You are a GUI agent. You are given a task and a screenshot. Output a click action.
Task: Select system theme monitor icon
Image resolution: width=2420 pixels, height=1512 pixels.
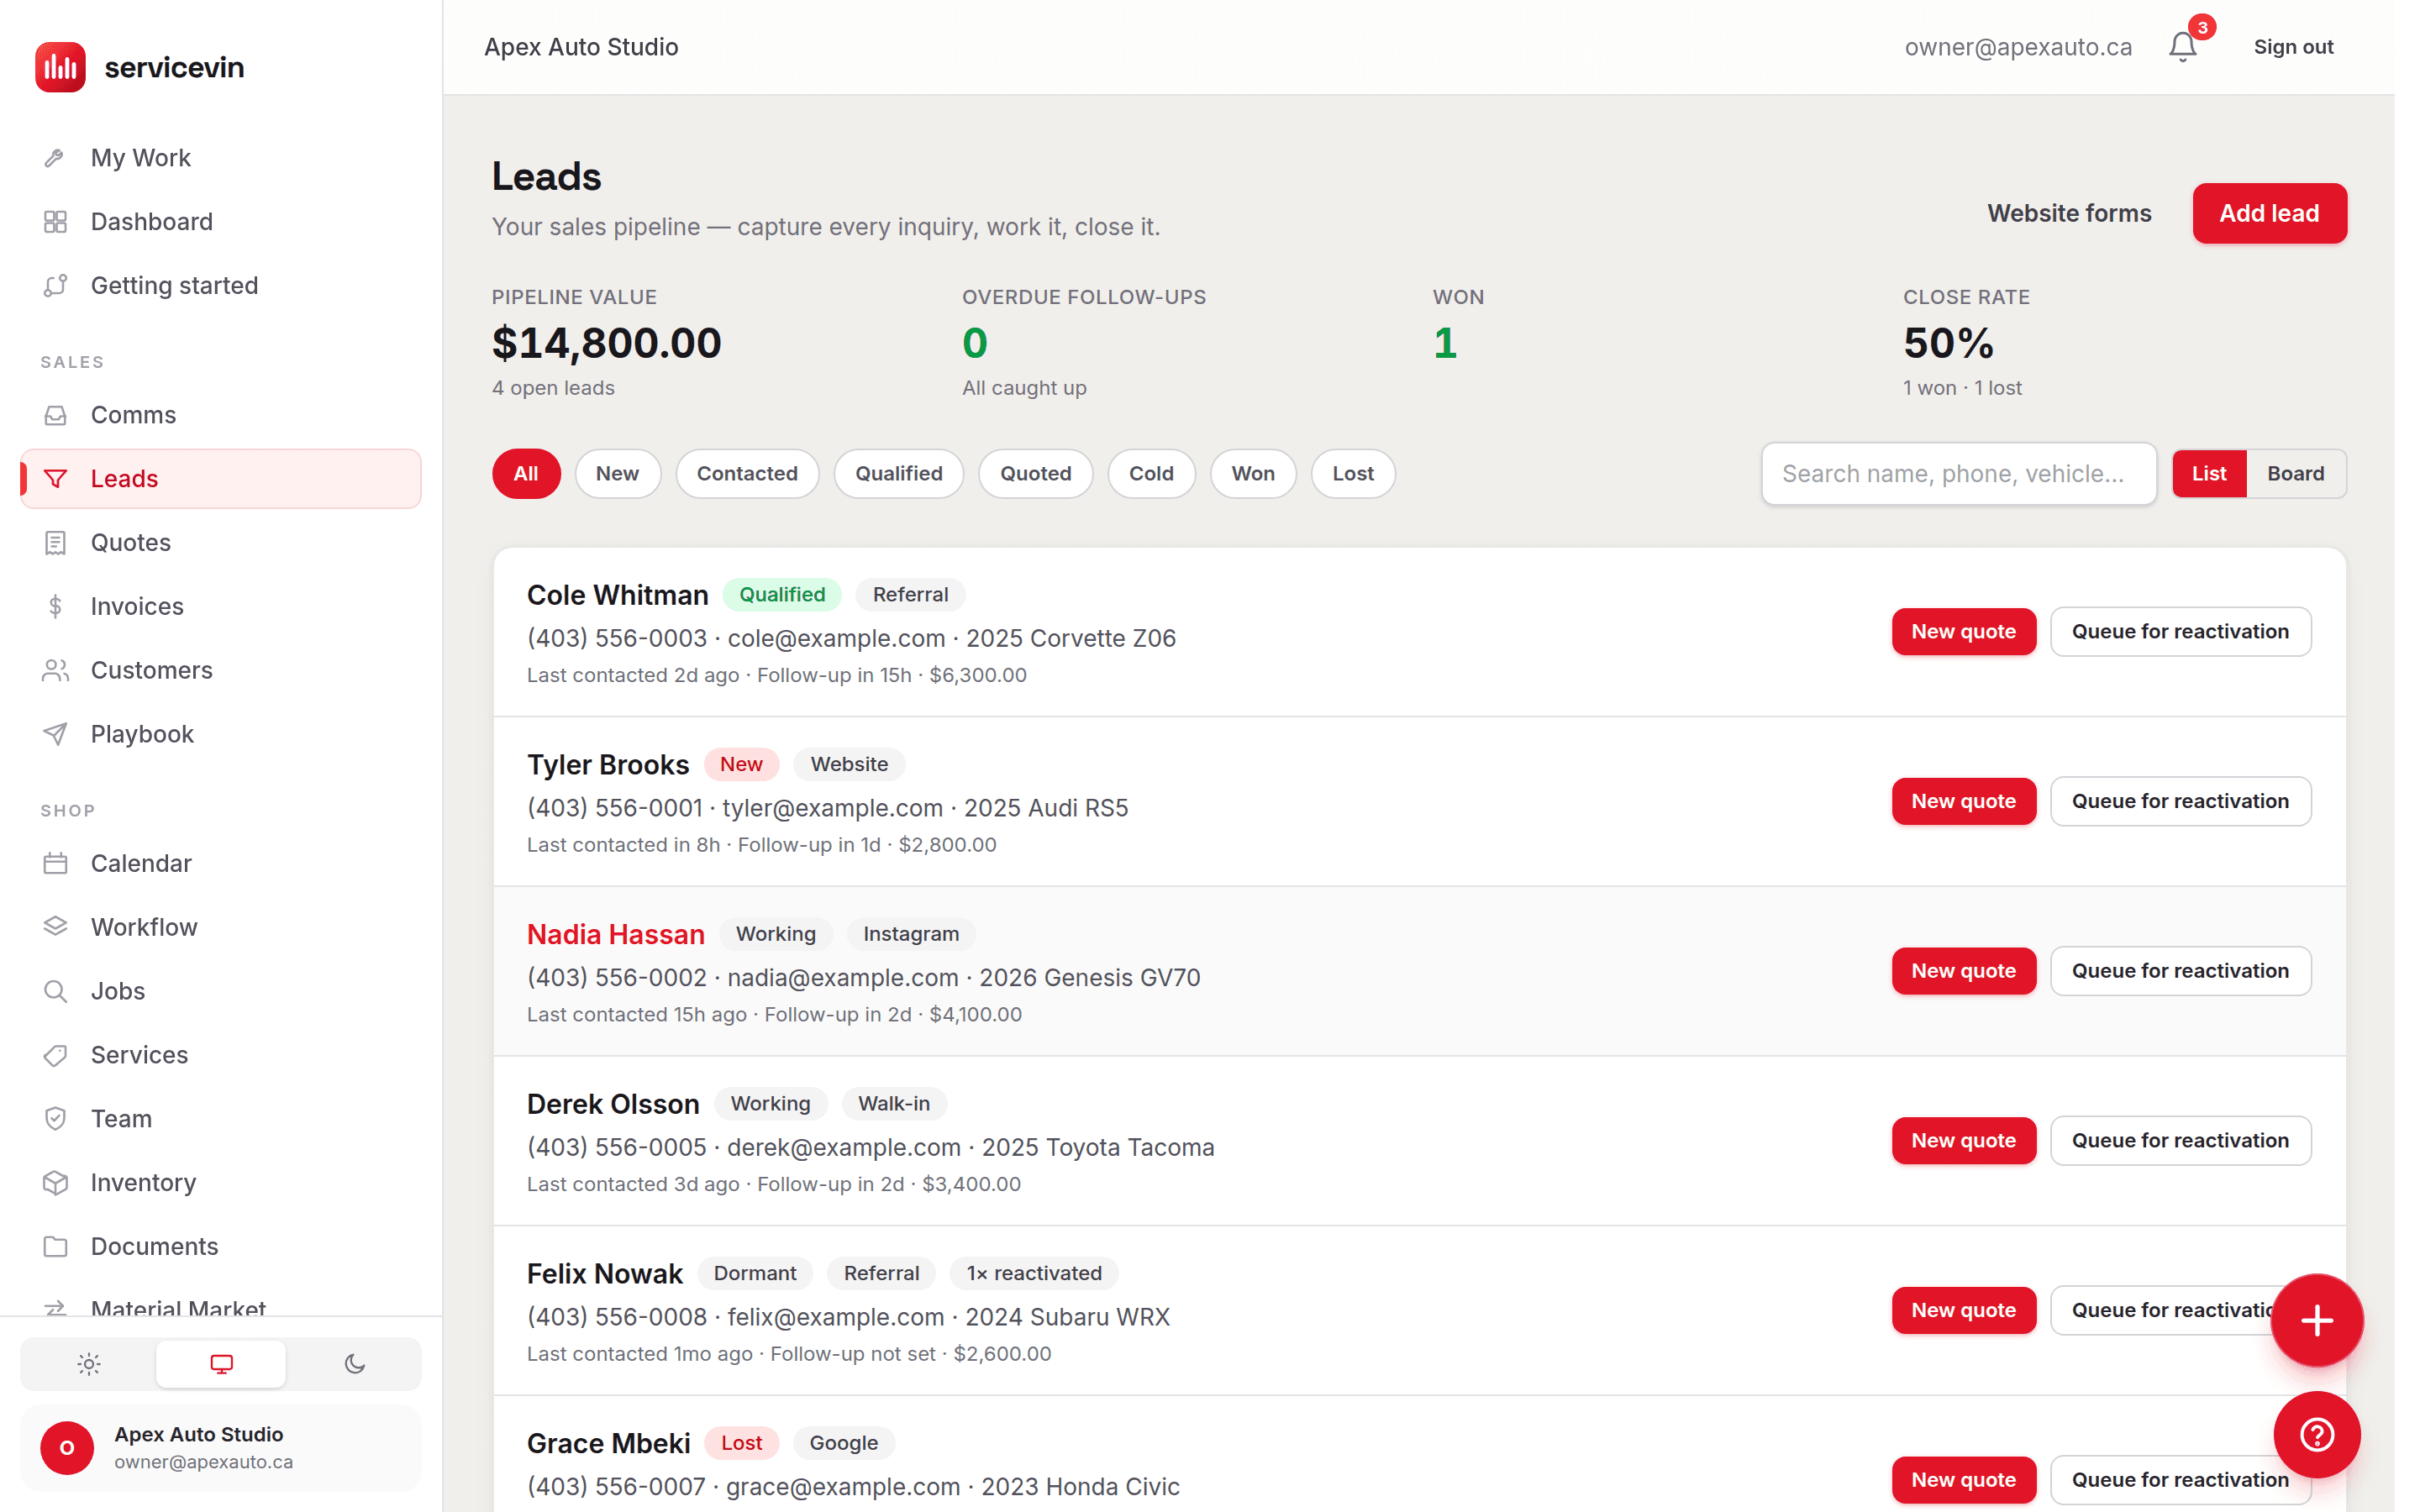[x=221, y=1365]
